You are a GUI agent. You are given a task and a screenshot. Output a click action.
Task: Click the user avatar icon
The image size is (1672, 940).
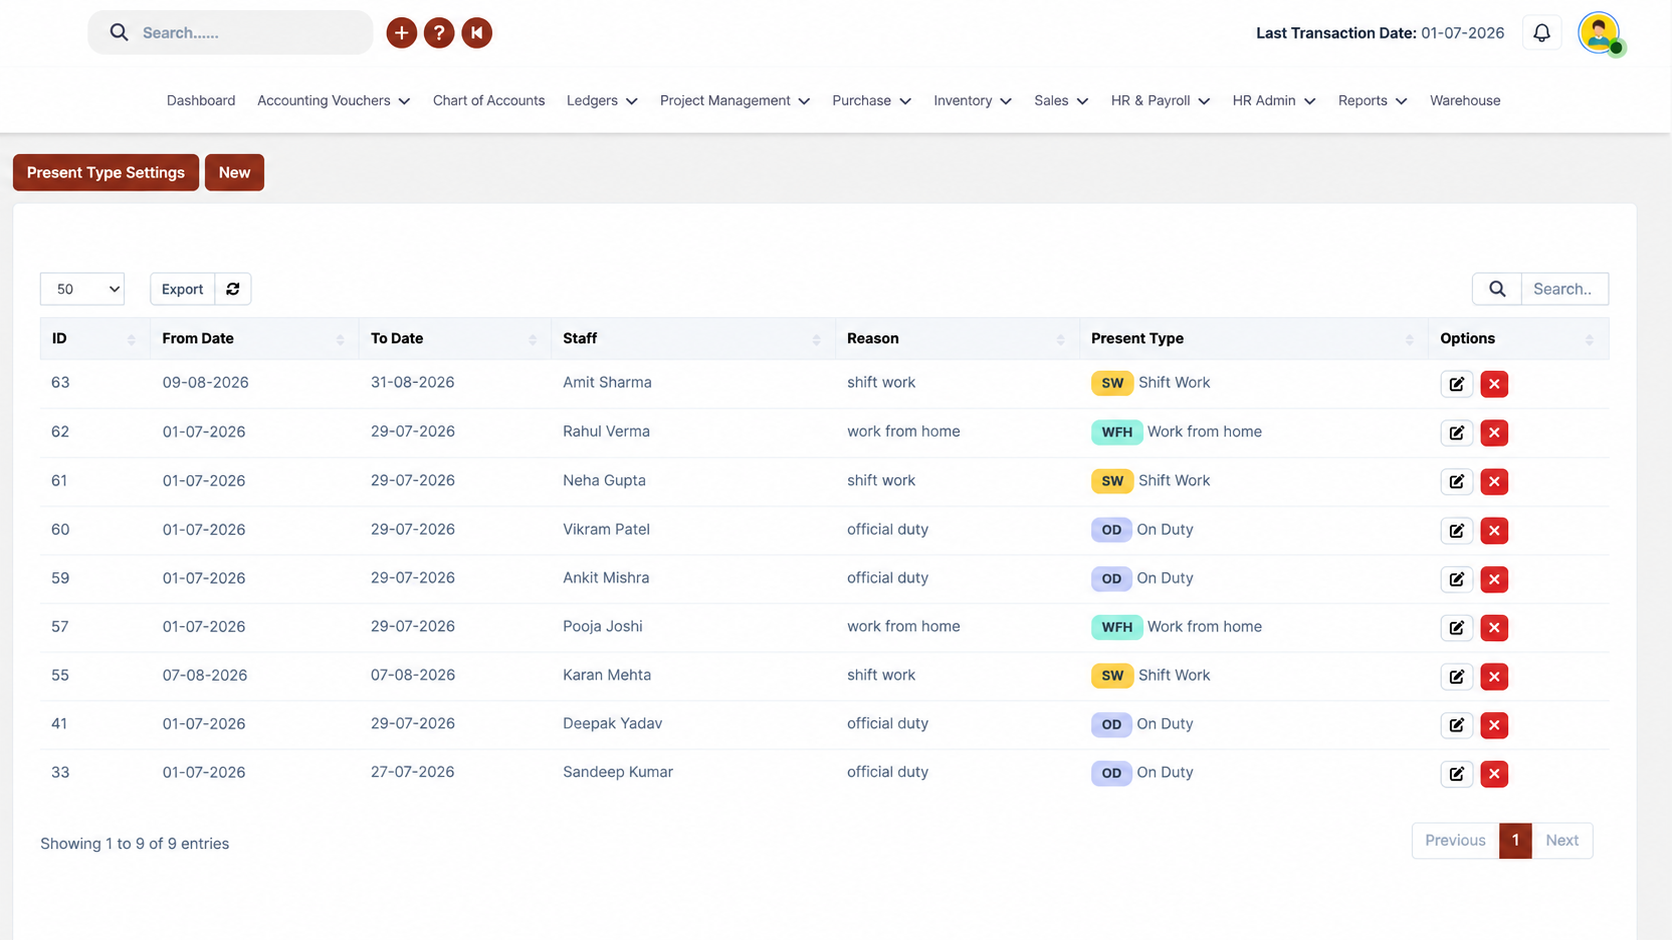(x=1599, y=33)
